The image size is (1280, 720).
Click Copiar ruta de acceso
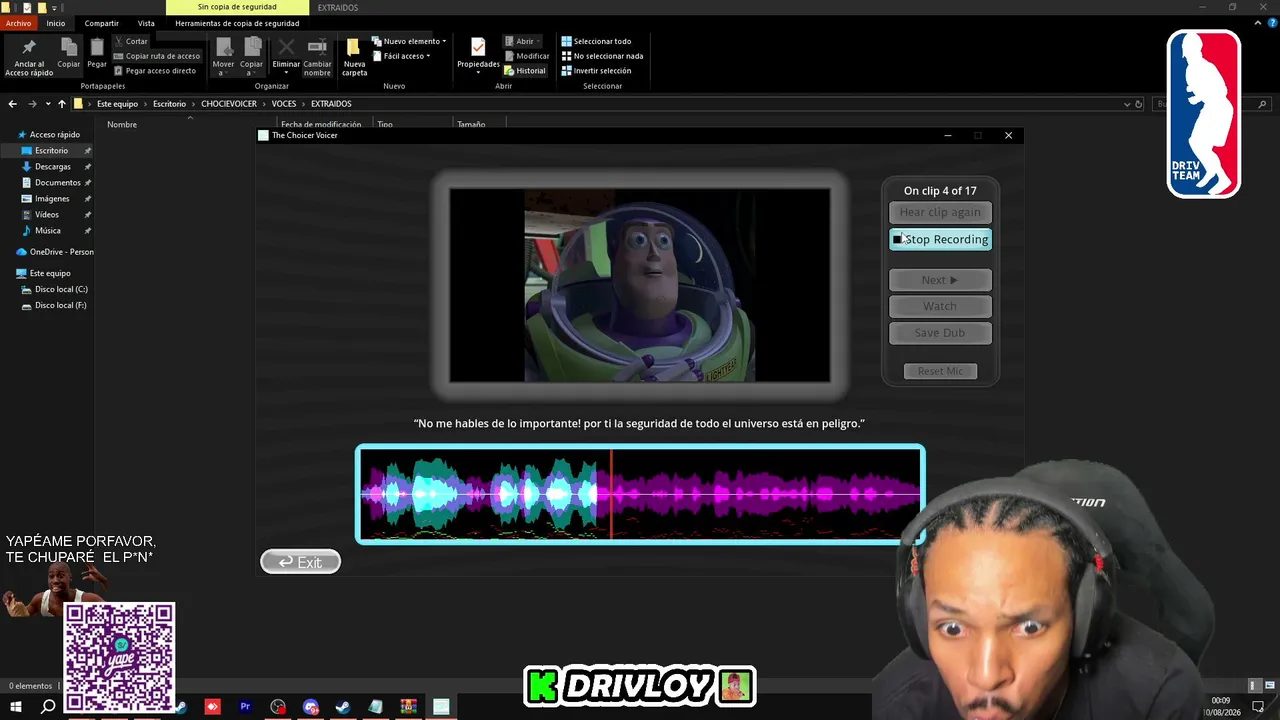tap(157, 56)
